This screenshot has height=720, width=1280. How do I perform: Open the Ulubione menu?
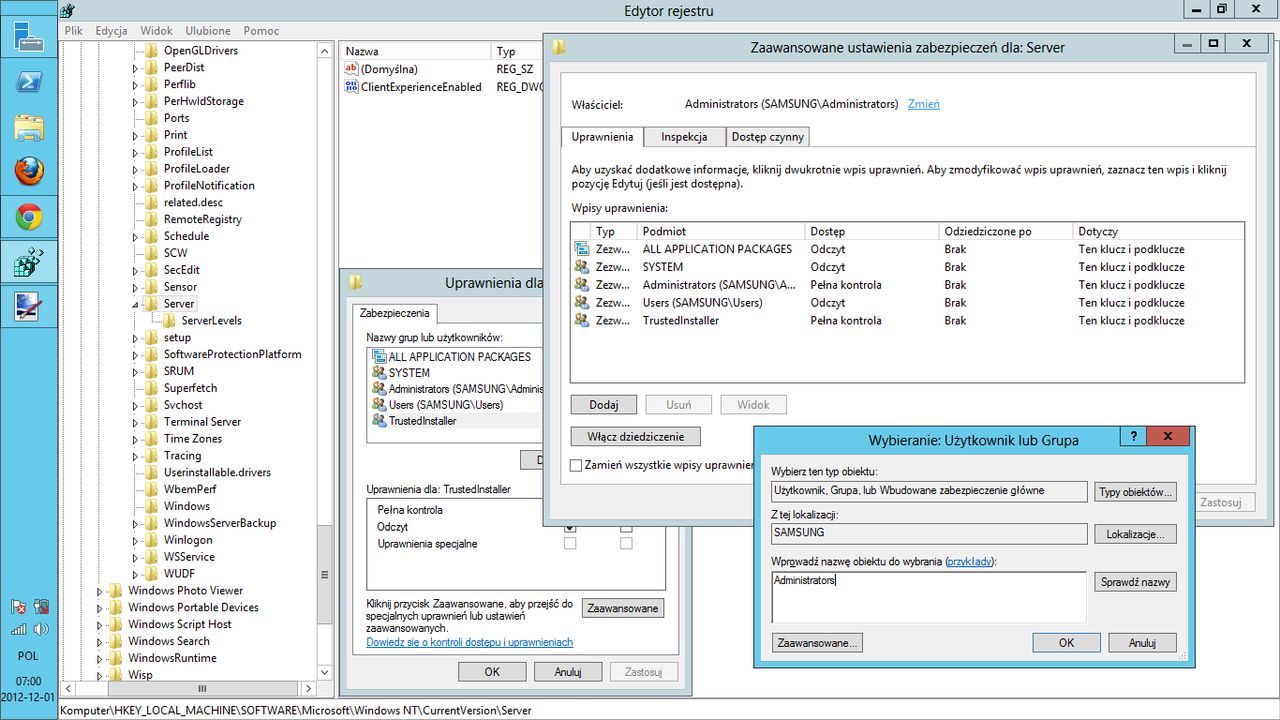coord(208,31)
